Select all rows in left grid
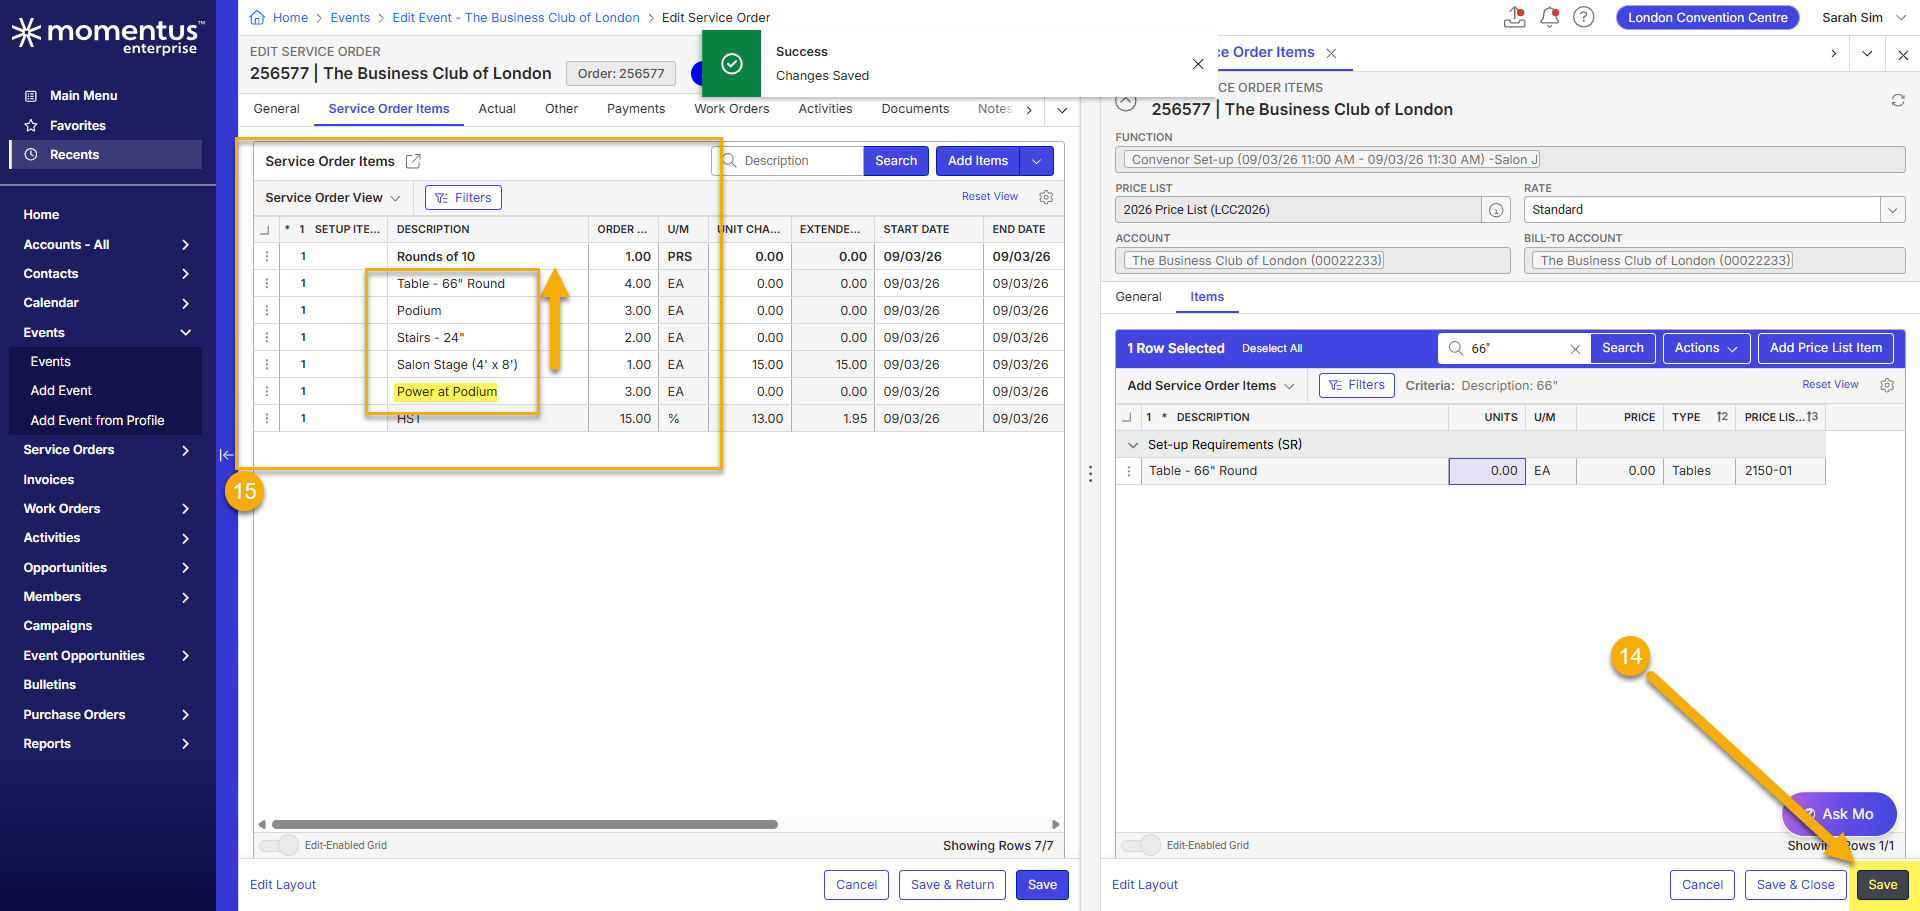 tap(265, 230)
